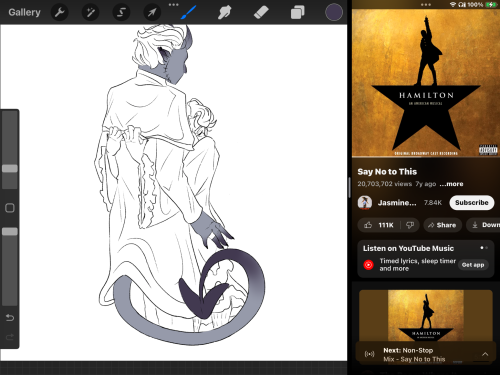Open the Adjustments magic wand menu

click(90, 12)
